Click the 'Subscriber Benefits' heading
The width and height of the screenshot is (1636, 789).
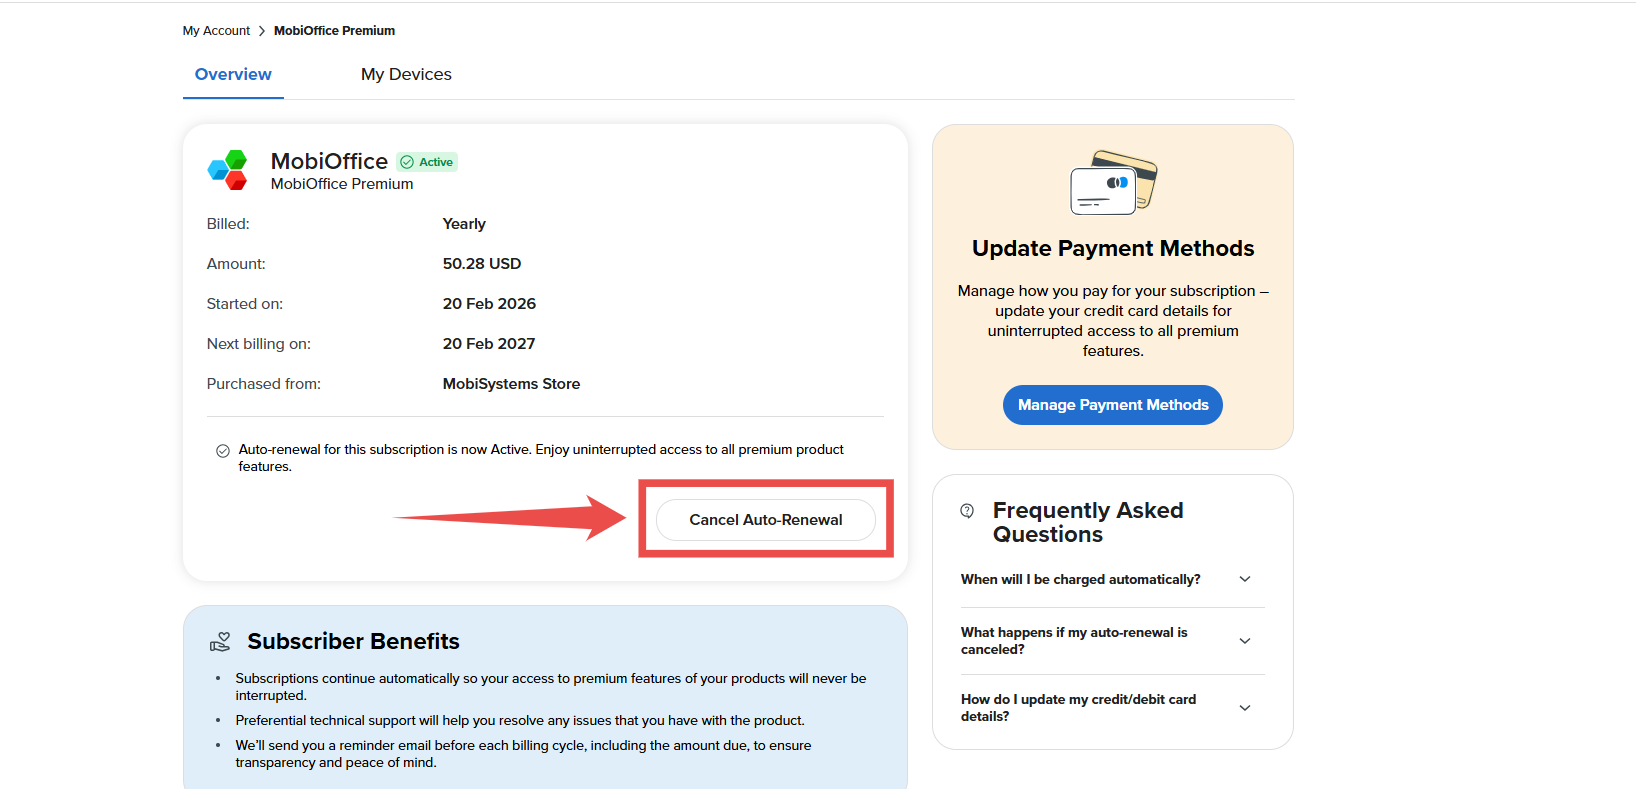tap(353, 641)
